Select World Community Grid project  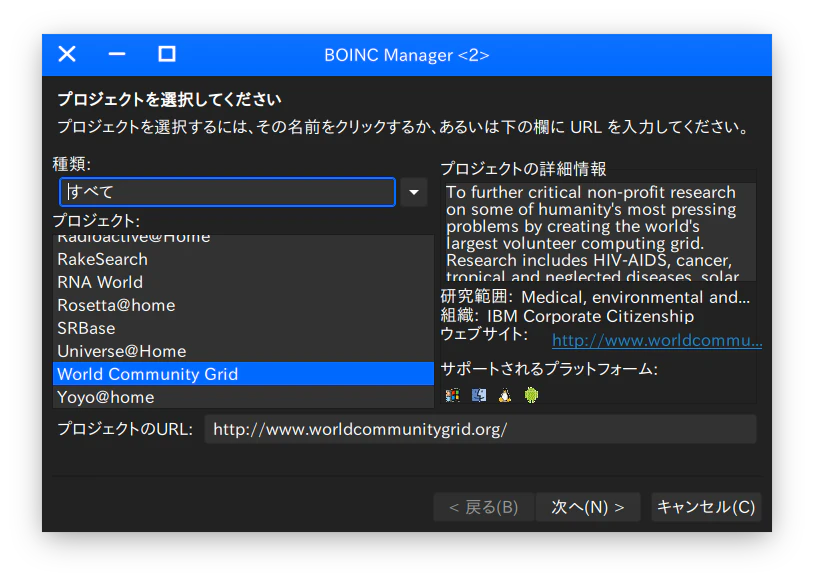tap(243, 374)
